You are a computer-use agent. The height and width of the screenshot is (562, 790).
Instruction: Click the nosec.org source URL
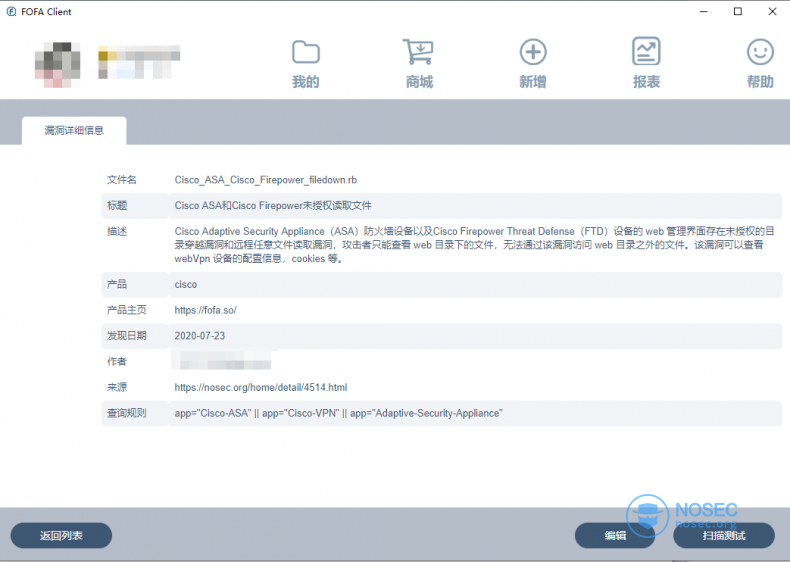click(x=260, y=387)
